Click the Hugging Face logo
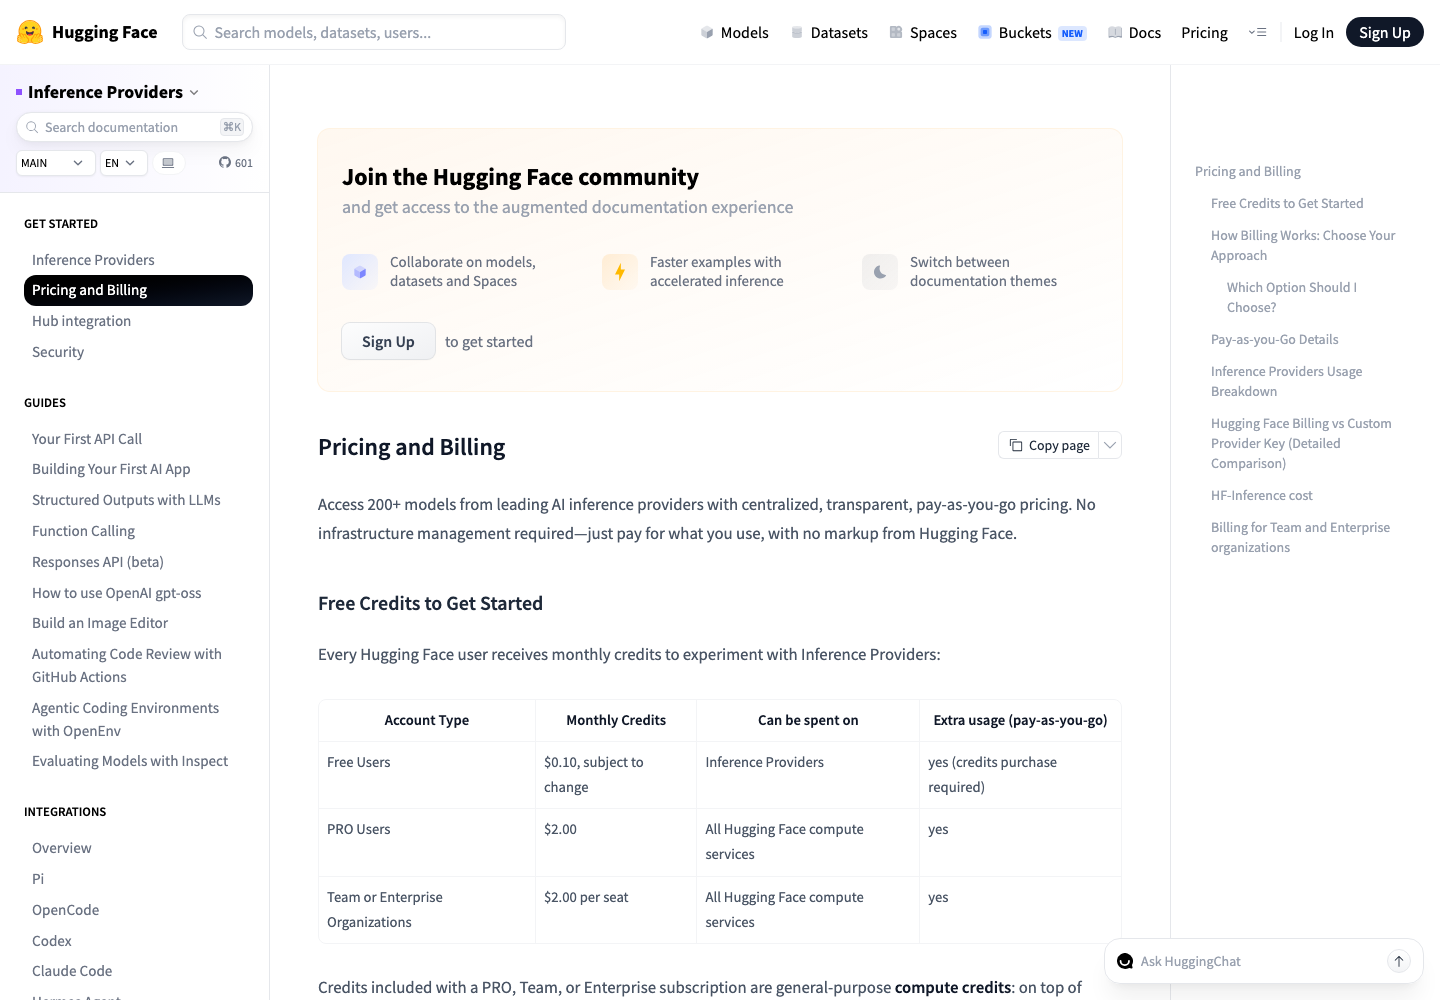 87,32
